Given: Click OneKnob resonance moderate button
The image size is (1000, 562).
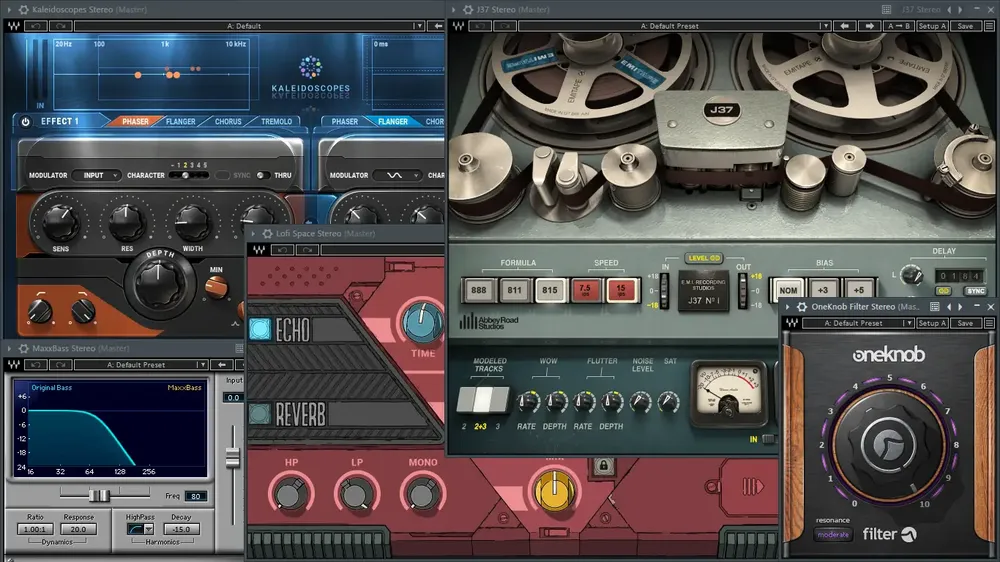Looking at the screenshot, I should pos(833,535).
